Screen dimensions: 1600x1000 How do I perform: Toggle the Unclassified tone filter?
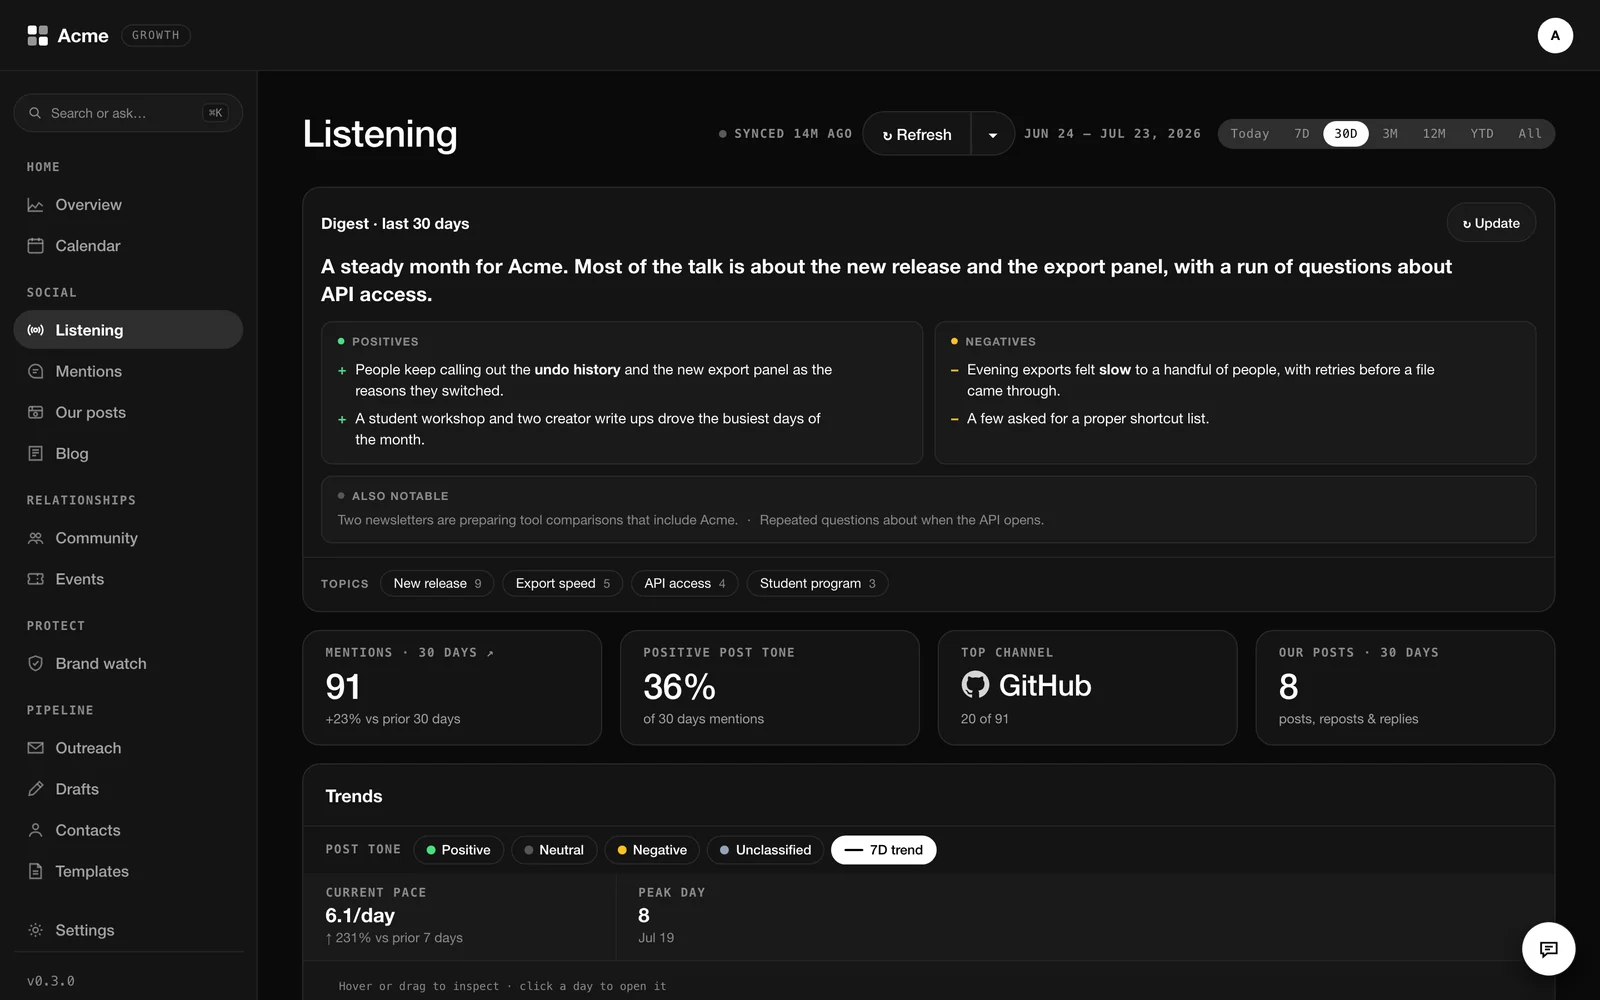coord(765,850)
